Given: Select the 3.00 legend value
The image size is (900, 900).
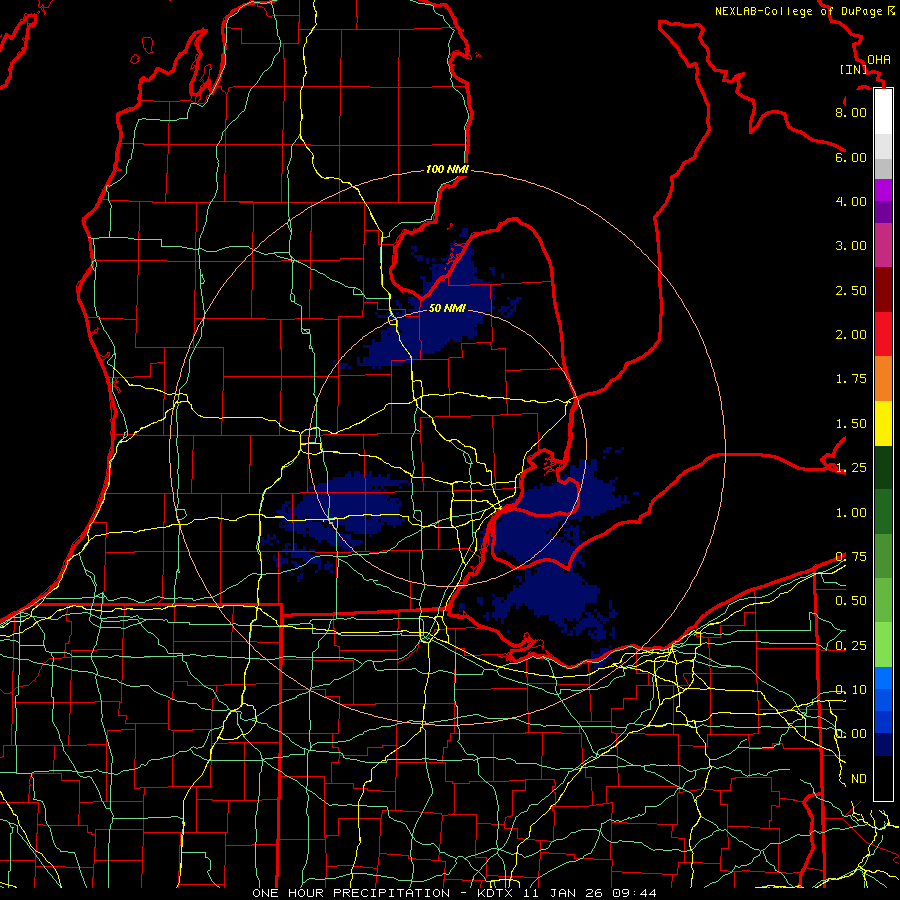Looking at the screenshot, I should point(851,246).
